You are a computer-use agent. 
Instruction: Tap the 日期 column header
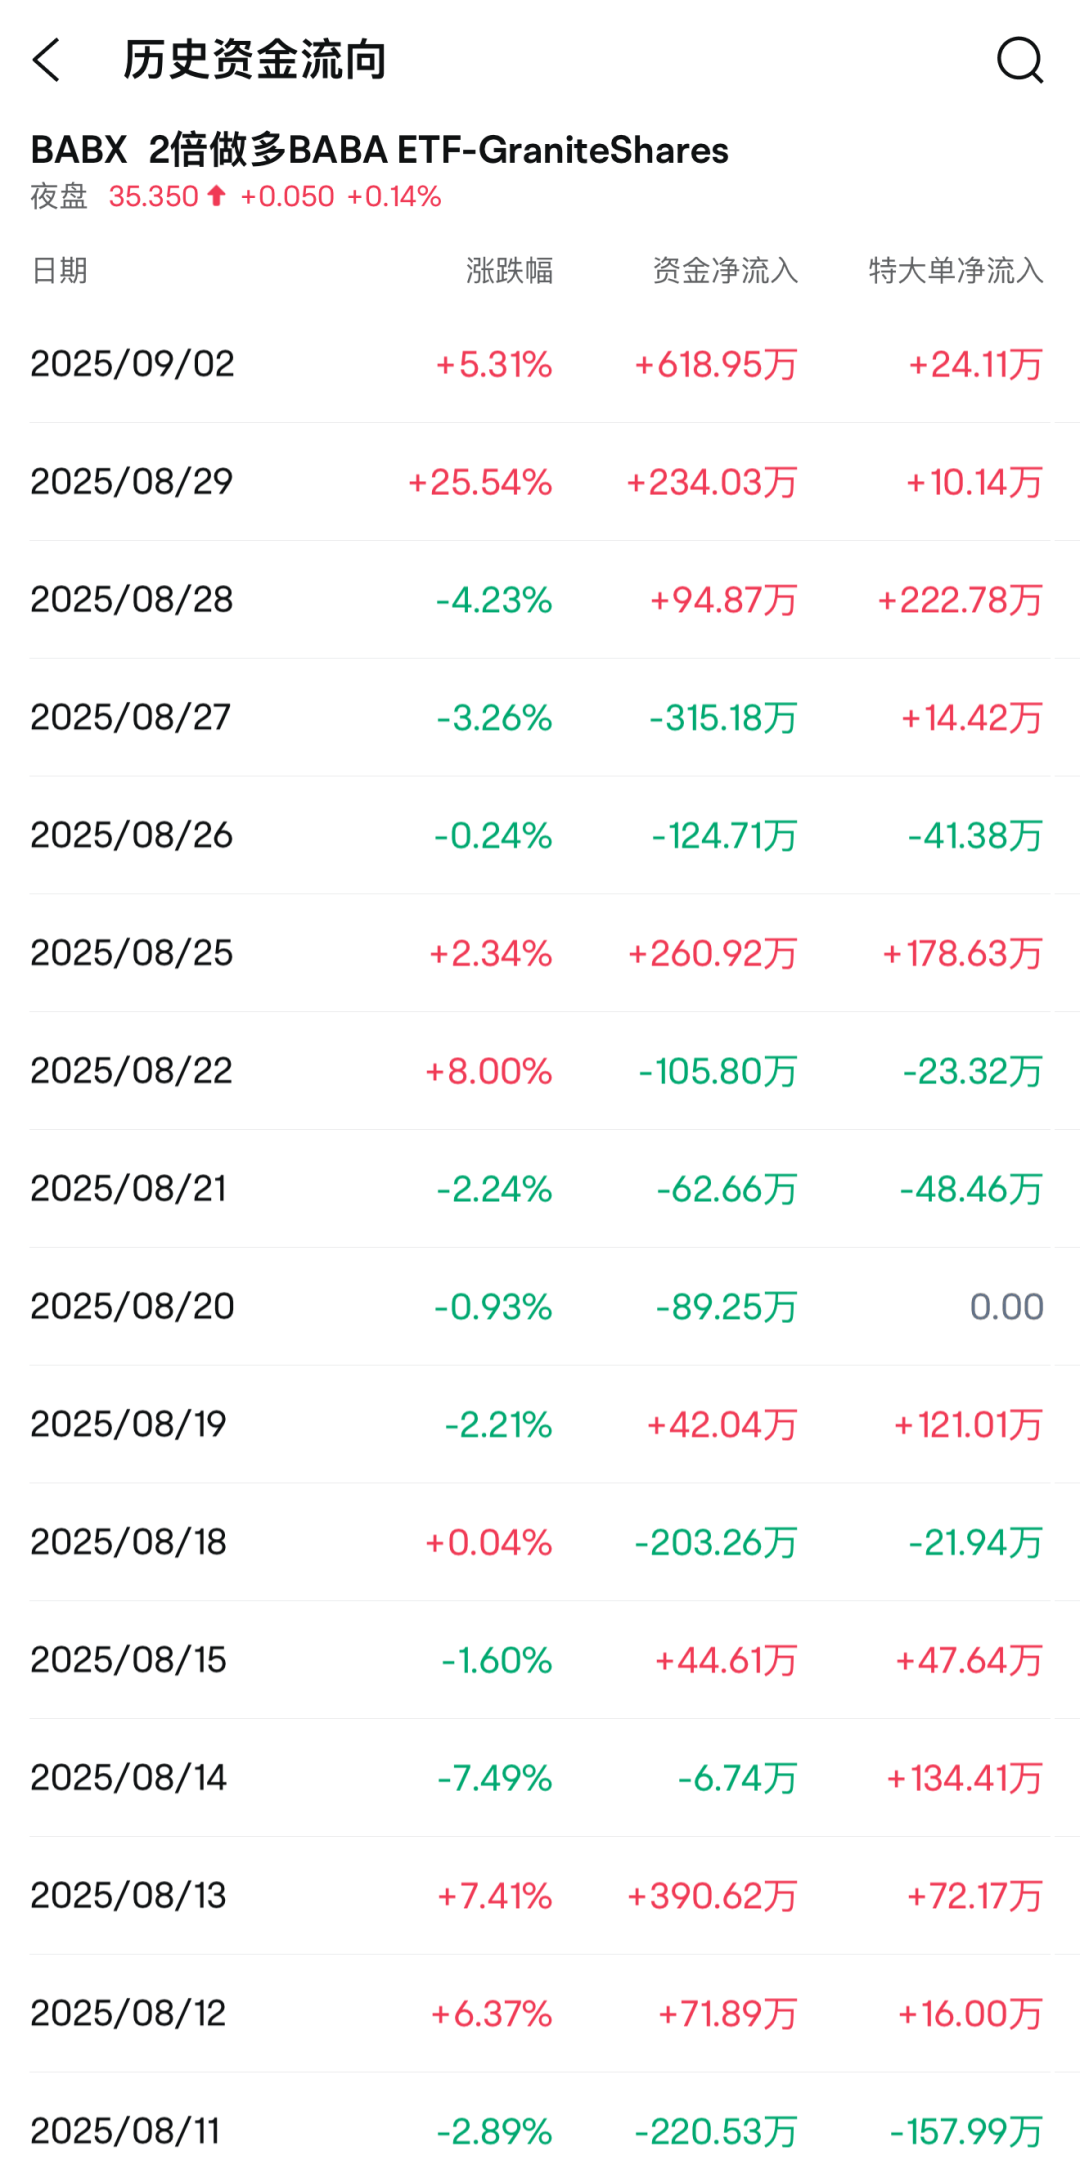(64, 270)
